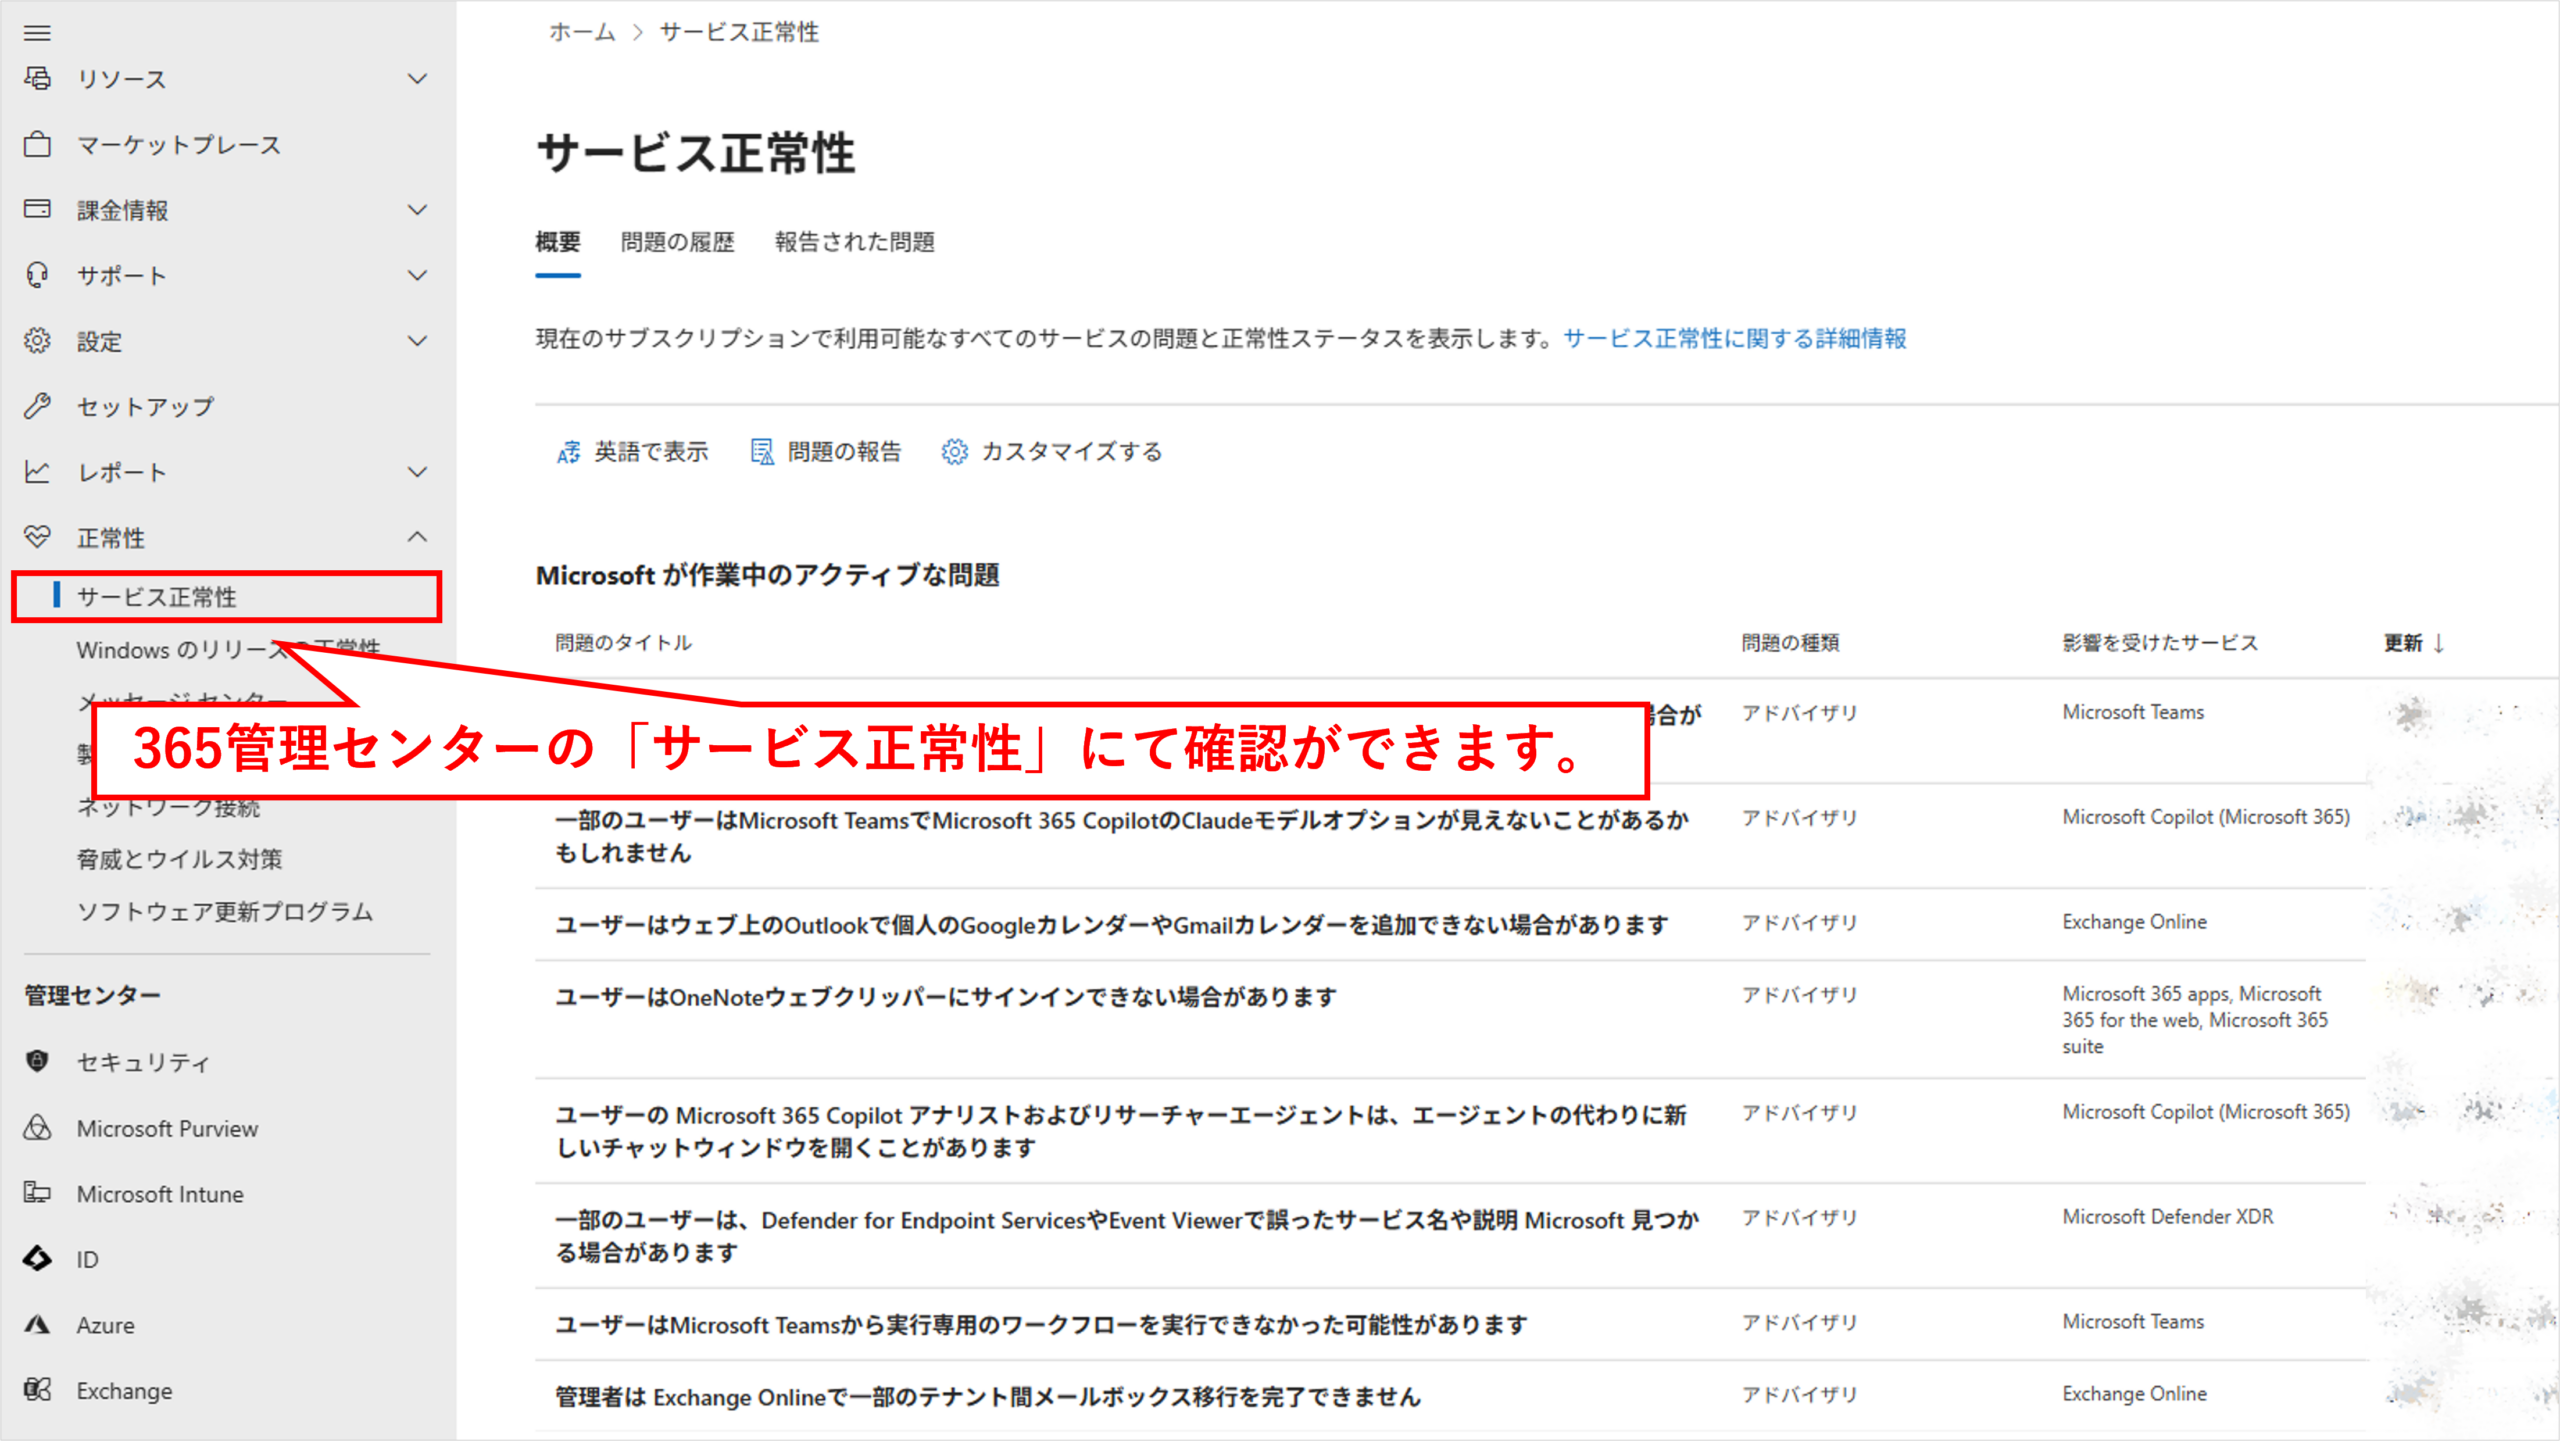
Task: Open the セキュリティ admin center link
Action: pyautogui.click(x=143, y=1062)
